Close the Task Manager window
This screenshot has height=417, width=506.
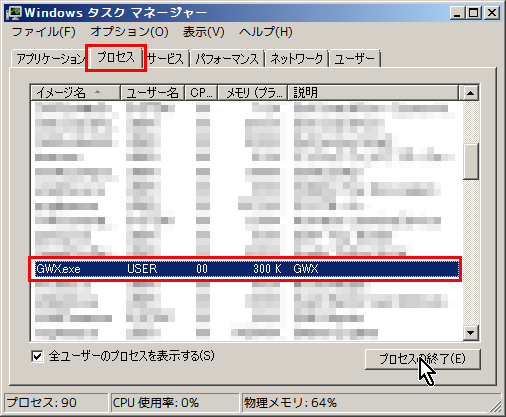coord(492,13)
